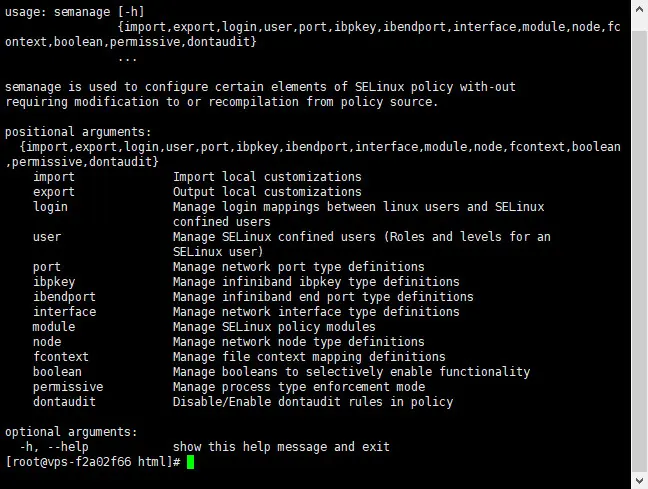Click 'Manage network node type definitions' description
Image resolution: width=648 pixels, height=489 pixels.
point(298,342)
